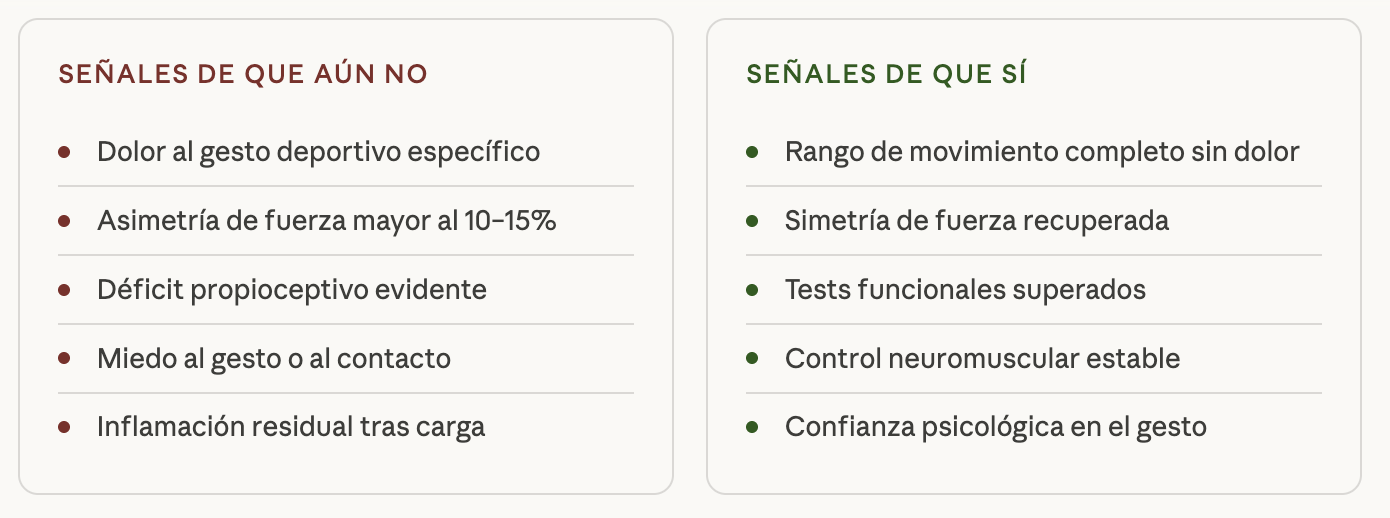The height and width of the screenshot is (518, 1390).
Task: Click green bullet next to 'Tests funcionales'
Action: (752, 290)
